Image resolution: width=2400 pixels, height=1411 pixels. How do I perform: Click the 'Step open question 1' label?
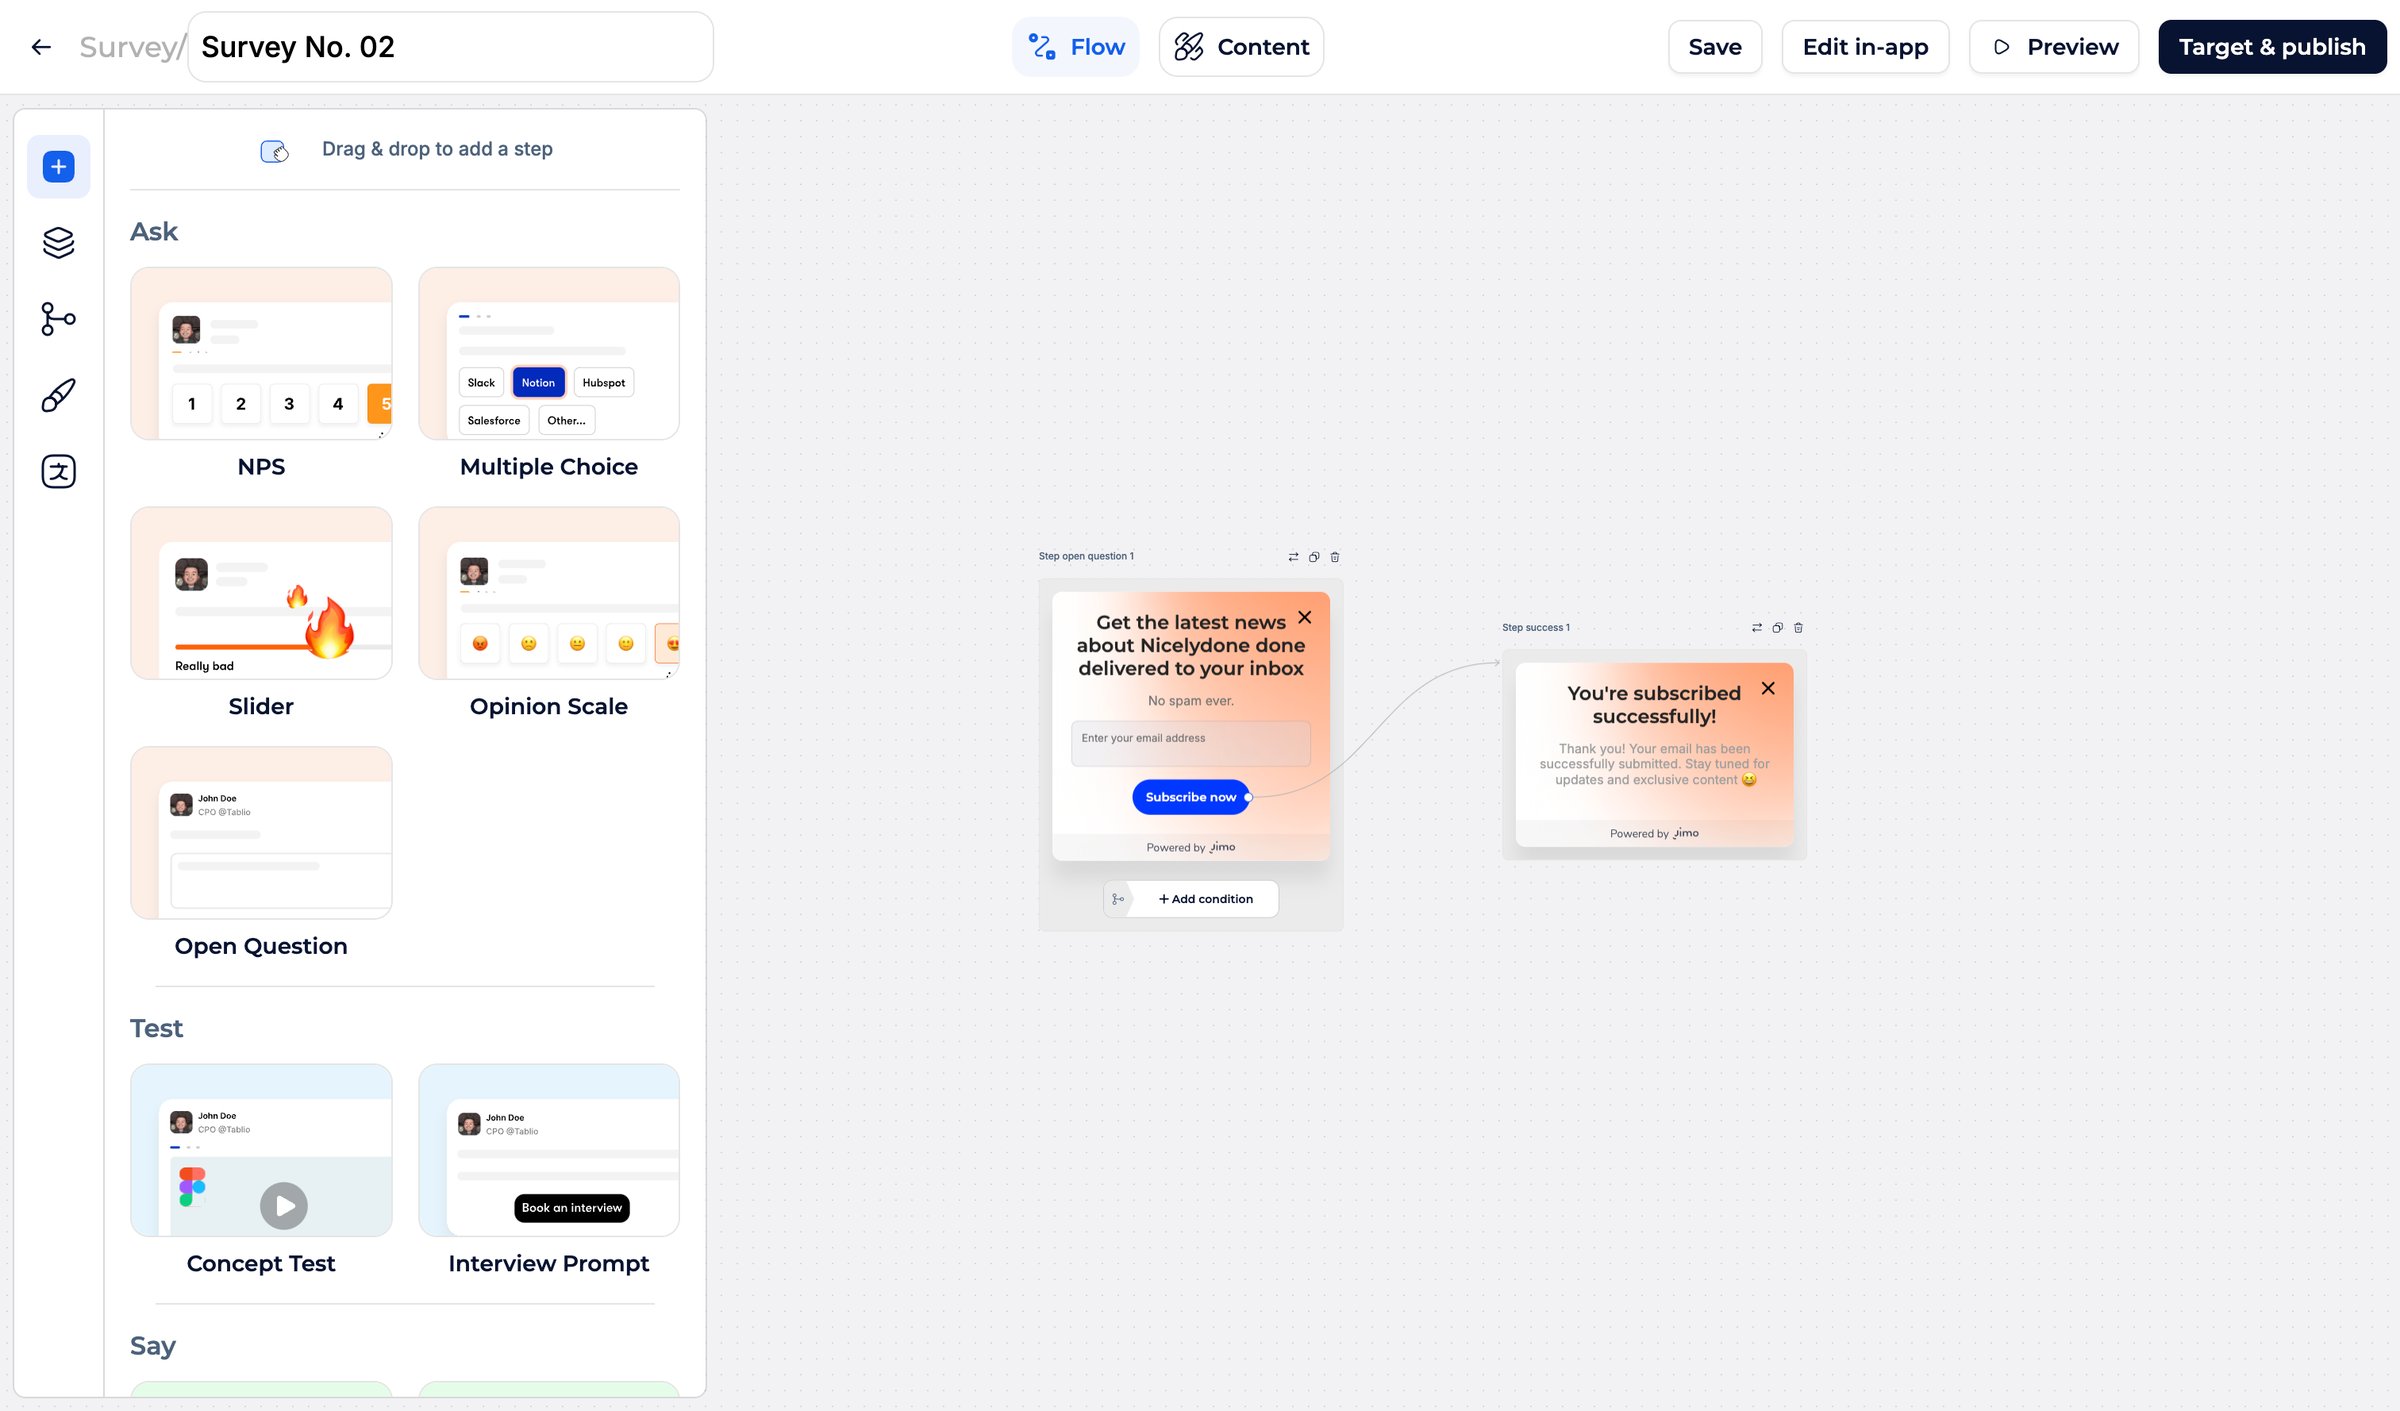(x=1086, y=556)
